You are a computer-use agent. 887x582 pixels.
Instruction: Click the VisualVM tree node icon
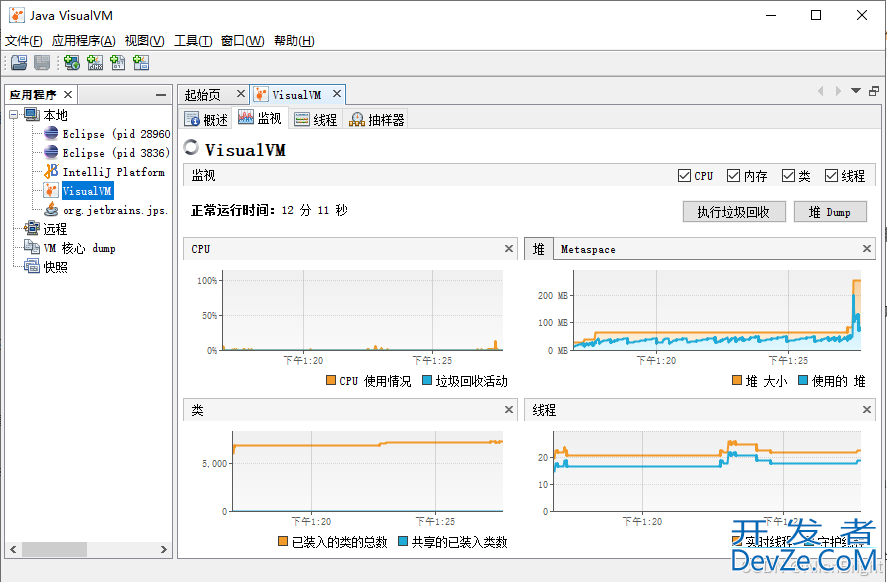tap(51, 191)
